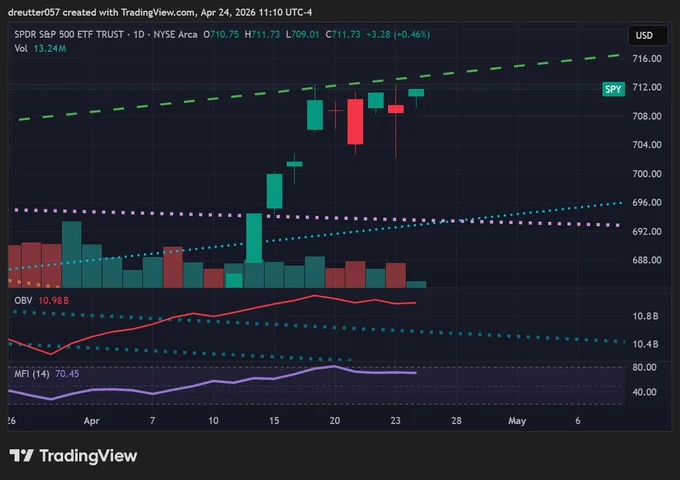Click the latest green candle near 712
The width and height of the screenshot is (680, 480).
(416, 92)
